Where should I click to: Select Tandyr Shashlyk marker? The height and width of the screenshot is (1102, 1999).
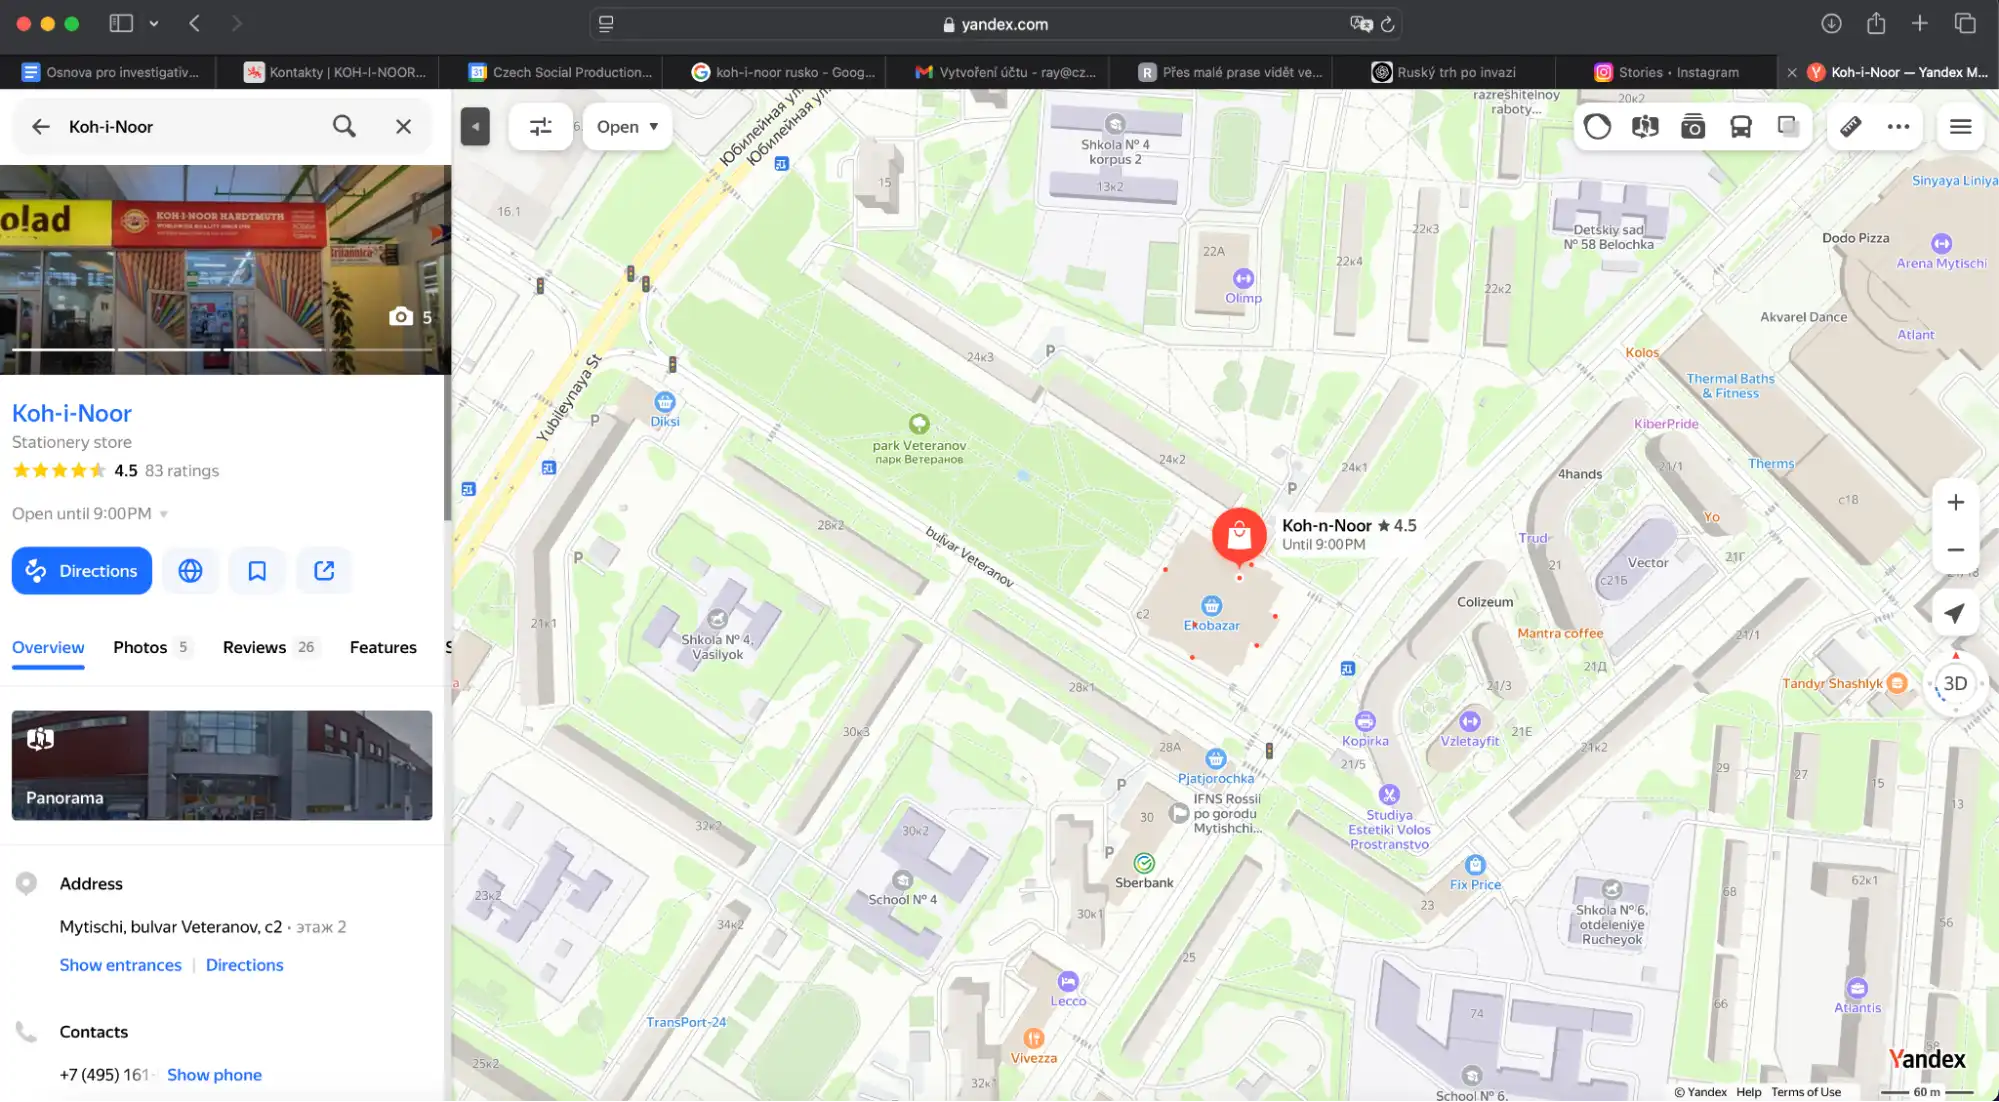pyautogui.click(x=1897, y=683)
